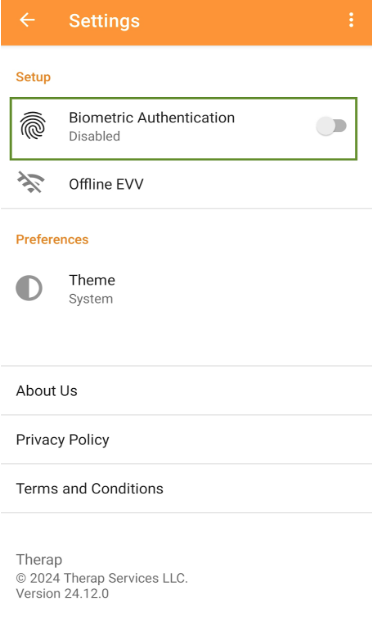Click the Preferences section header
This screenshot has width=372, height=626.
52,239
